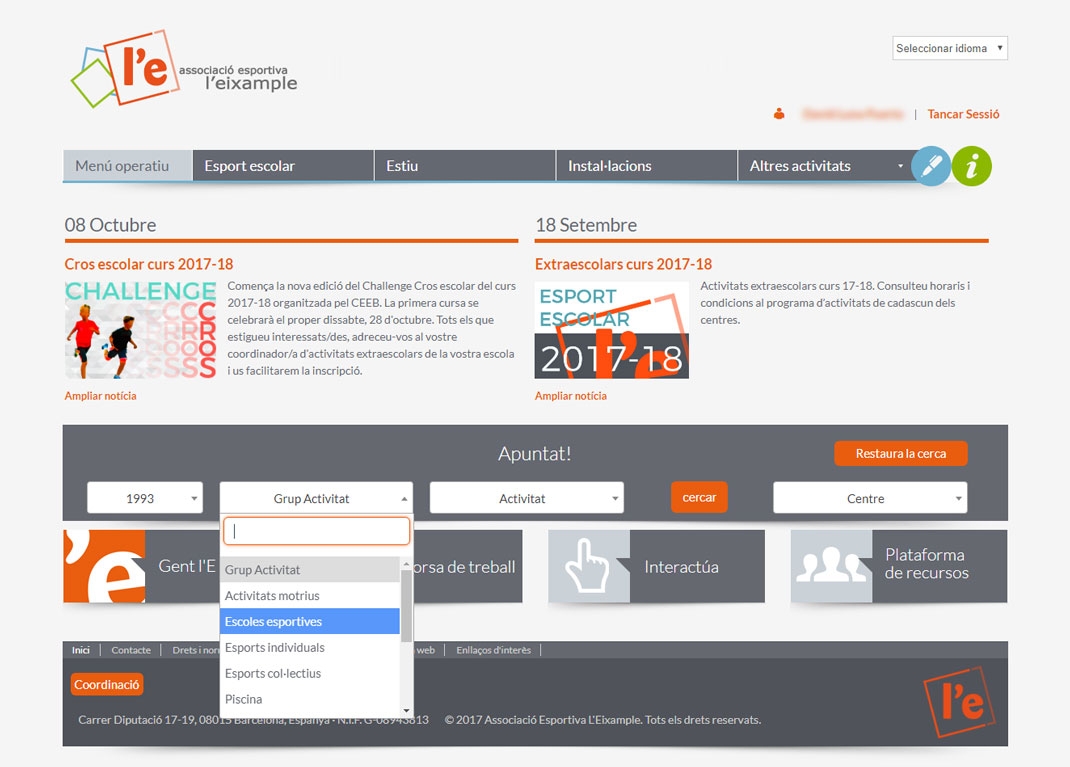Expand the Altres activitats menu arrow
The image size is (1070, 767).
pos(900,166)
